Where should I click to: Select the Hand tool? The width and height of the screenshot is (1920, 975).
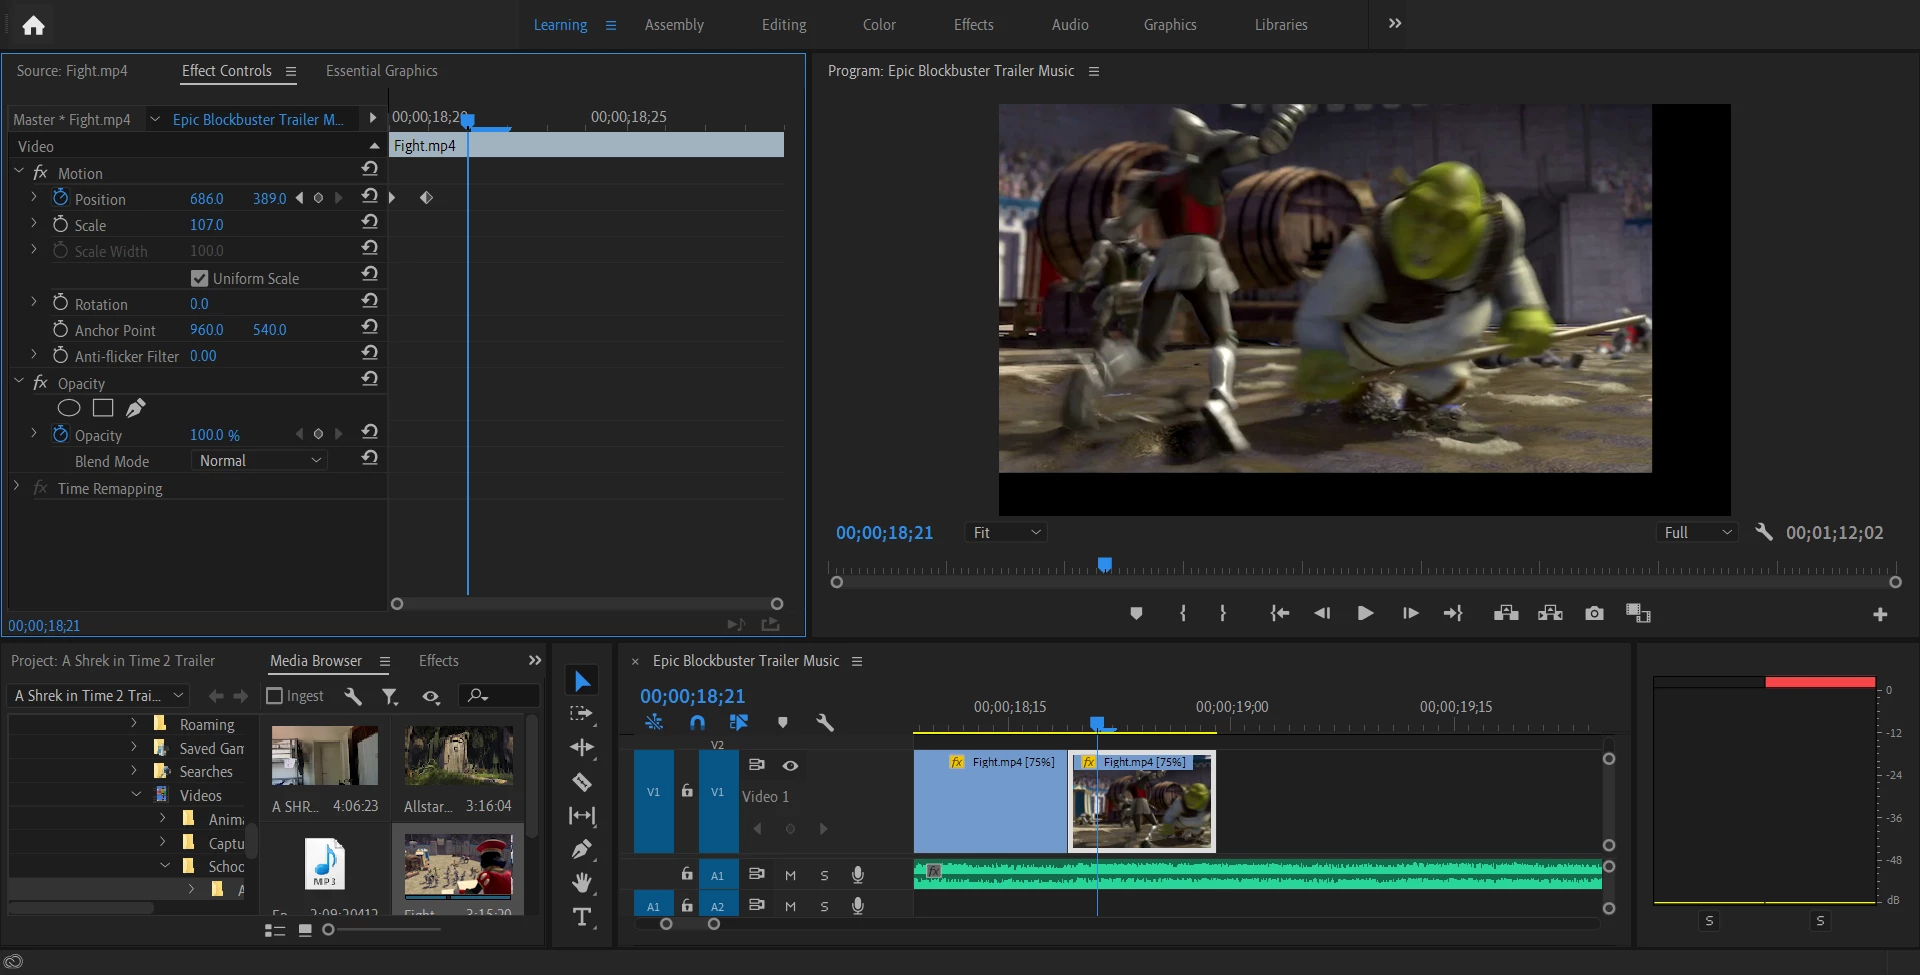(582, 883)
